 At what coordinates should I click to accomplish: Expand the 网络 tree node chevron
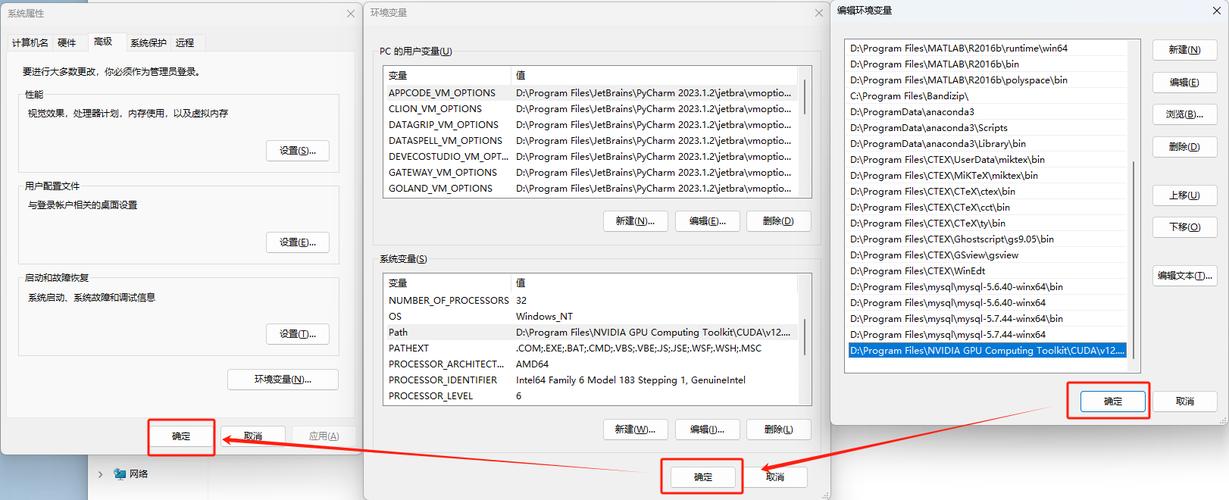coord(100,474)
